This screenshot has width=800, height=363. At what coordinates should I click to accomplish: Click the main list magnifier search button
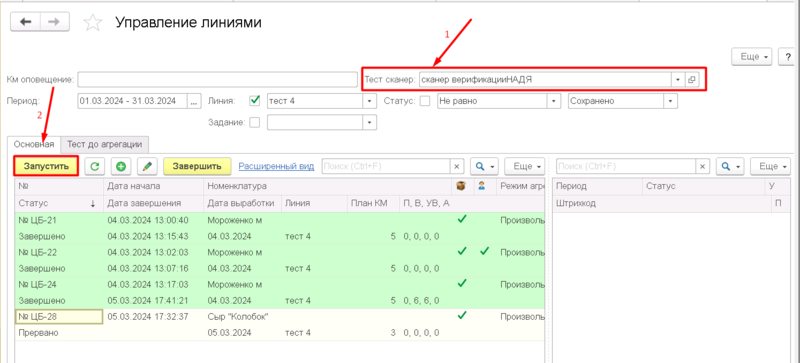click(x=483, y=166)
